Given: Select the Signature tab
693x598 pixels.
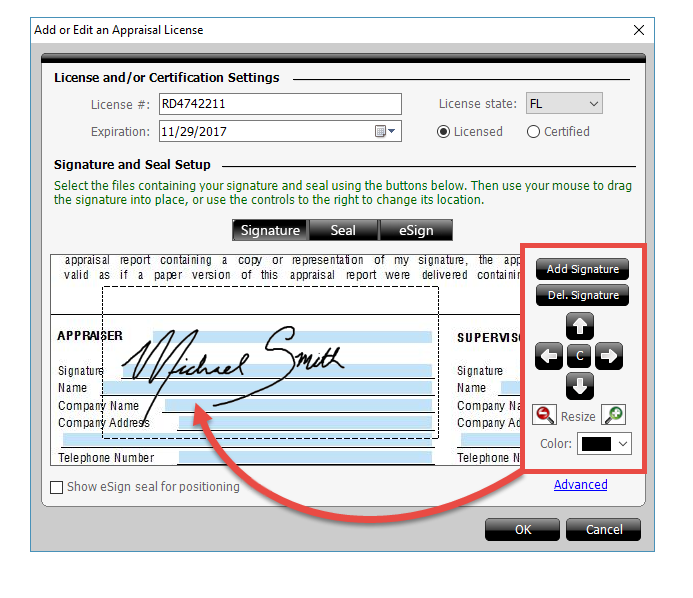Looking at the screenshot, I should [270, 230].
